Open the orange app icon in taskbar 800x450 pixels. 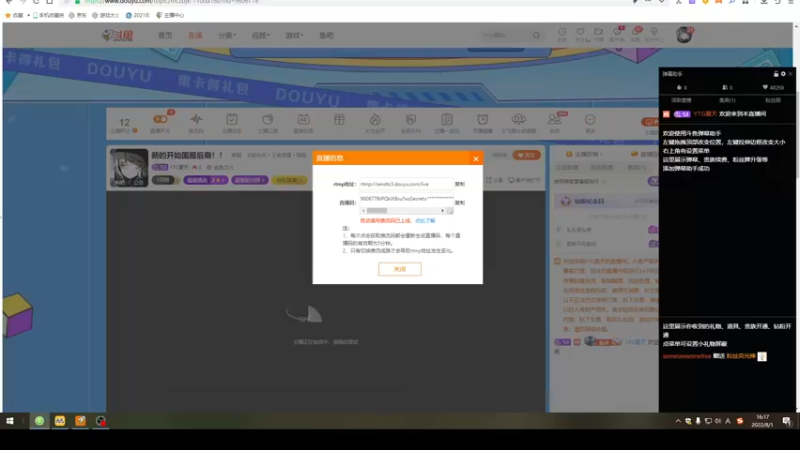pos(80,421)
